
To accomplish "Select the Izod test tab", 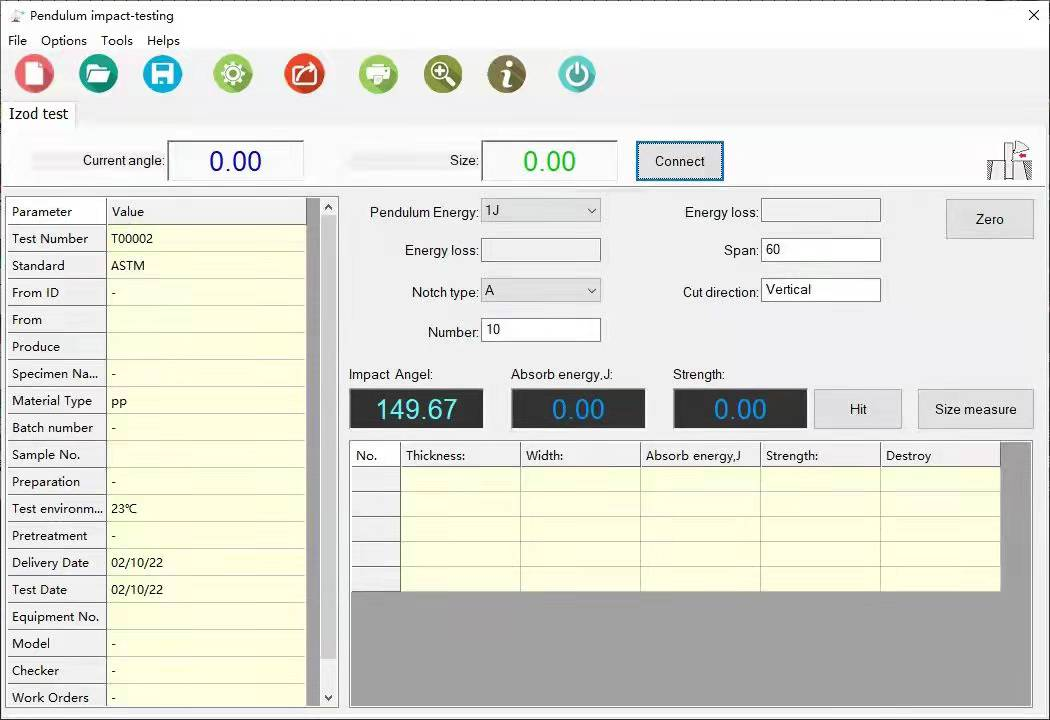I will point(38,114).
